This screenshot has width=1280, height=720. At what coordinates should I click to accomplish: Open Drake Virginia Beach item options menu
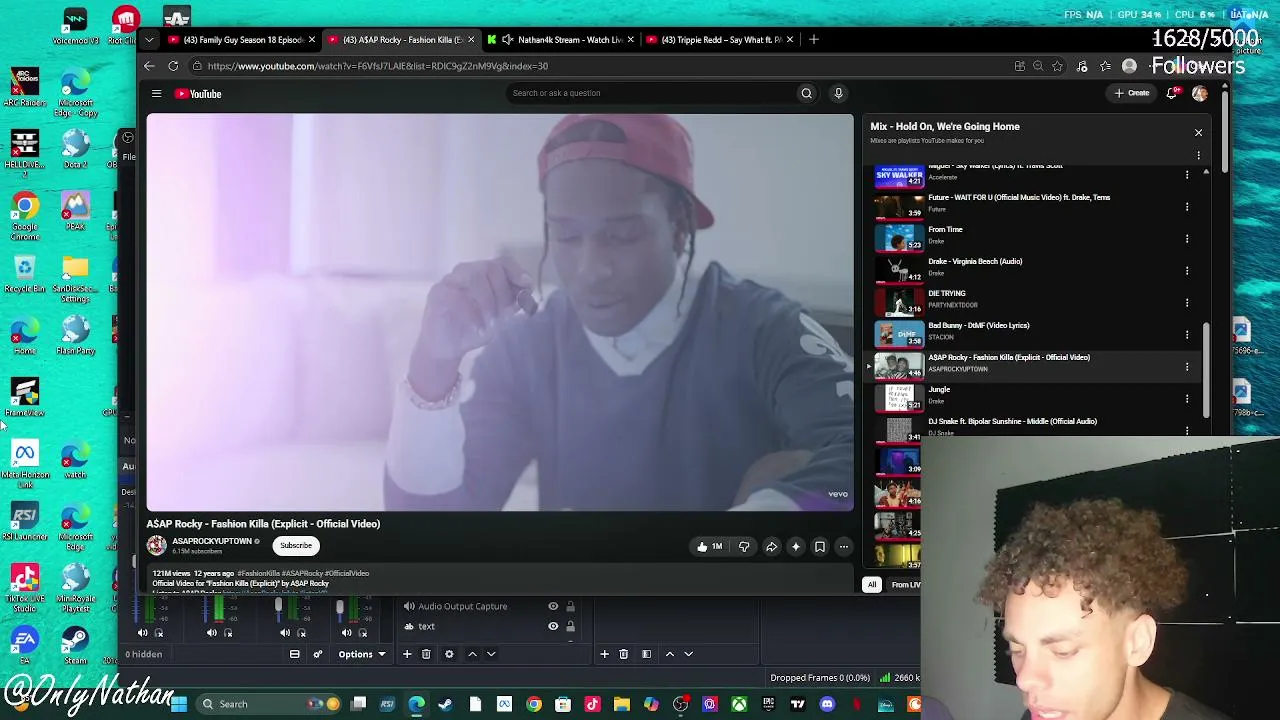coord(1187,270)
